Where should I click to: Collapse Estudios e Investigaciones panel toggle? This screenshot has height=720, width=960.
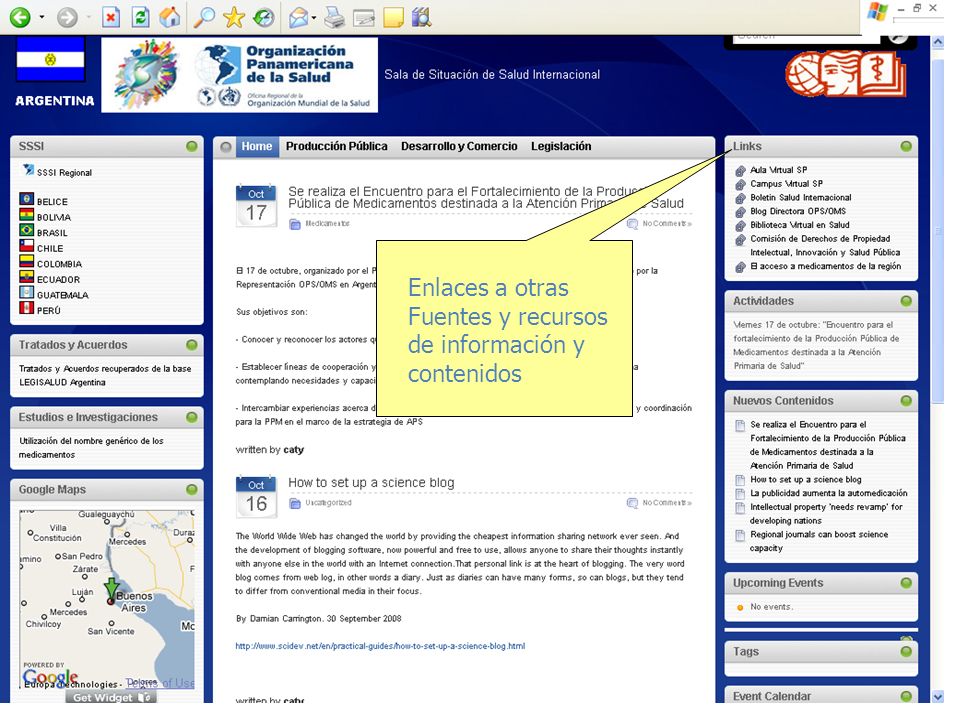click(192, 418)
